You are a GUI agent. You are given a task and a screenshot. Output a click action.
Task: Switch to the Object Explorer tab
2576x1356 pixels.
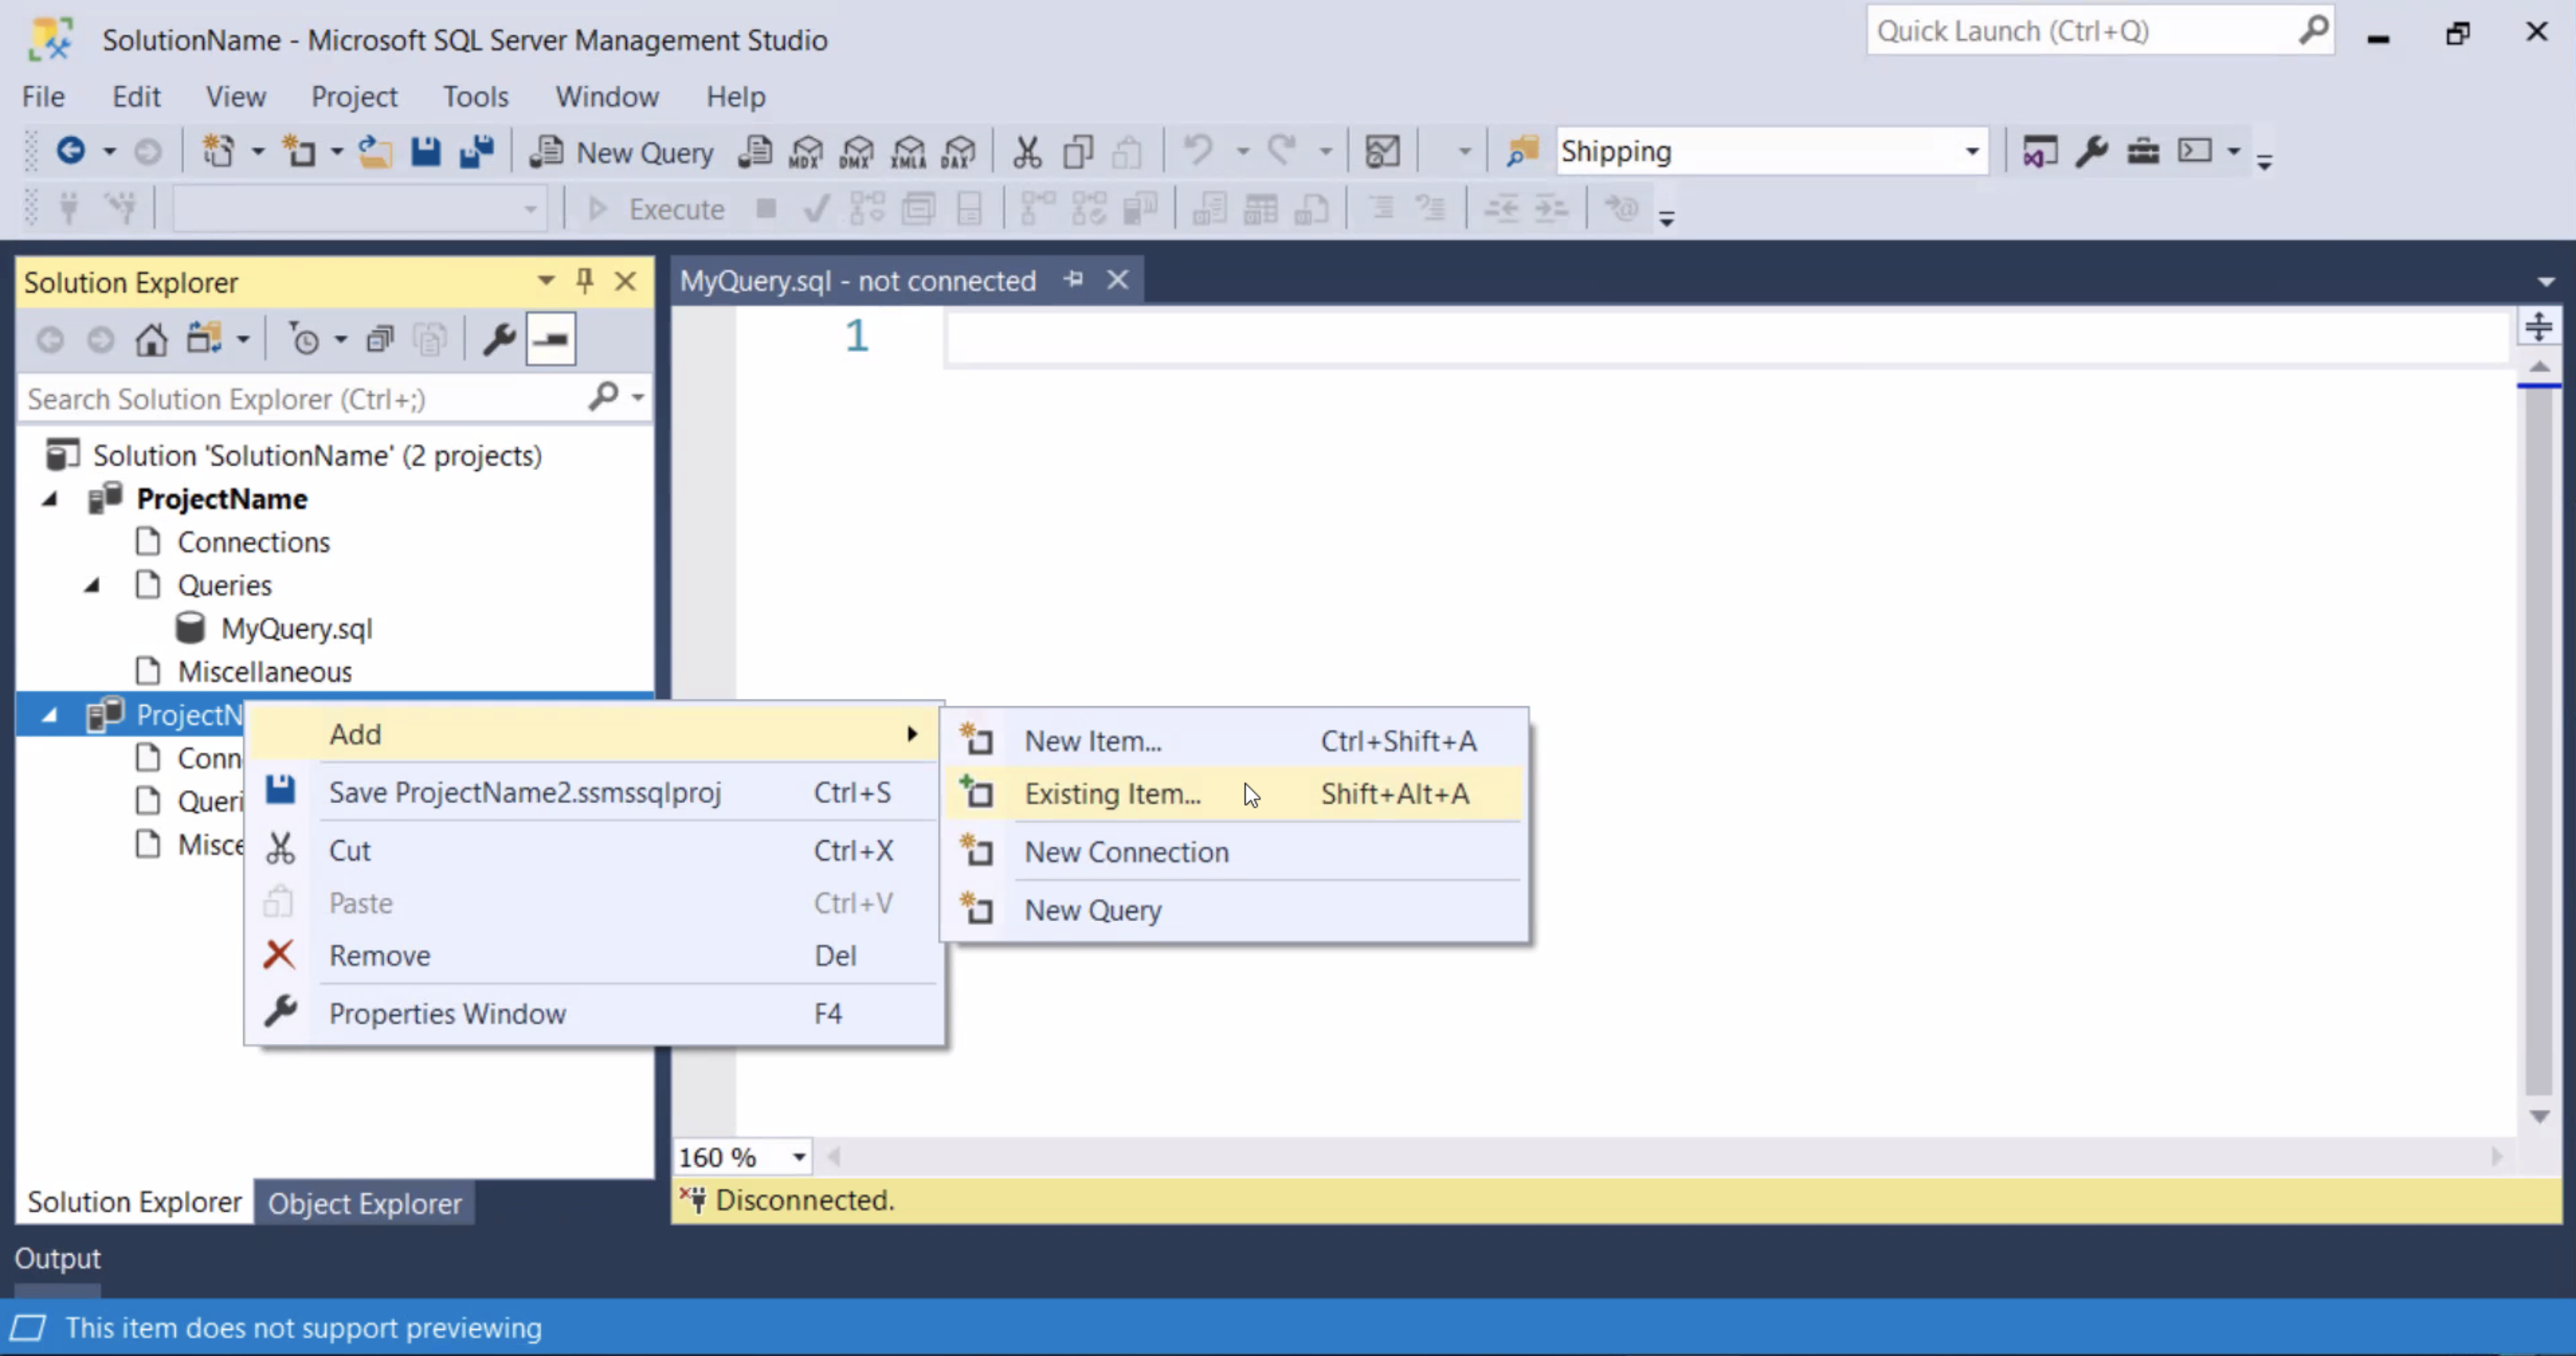click(364, 1203)
